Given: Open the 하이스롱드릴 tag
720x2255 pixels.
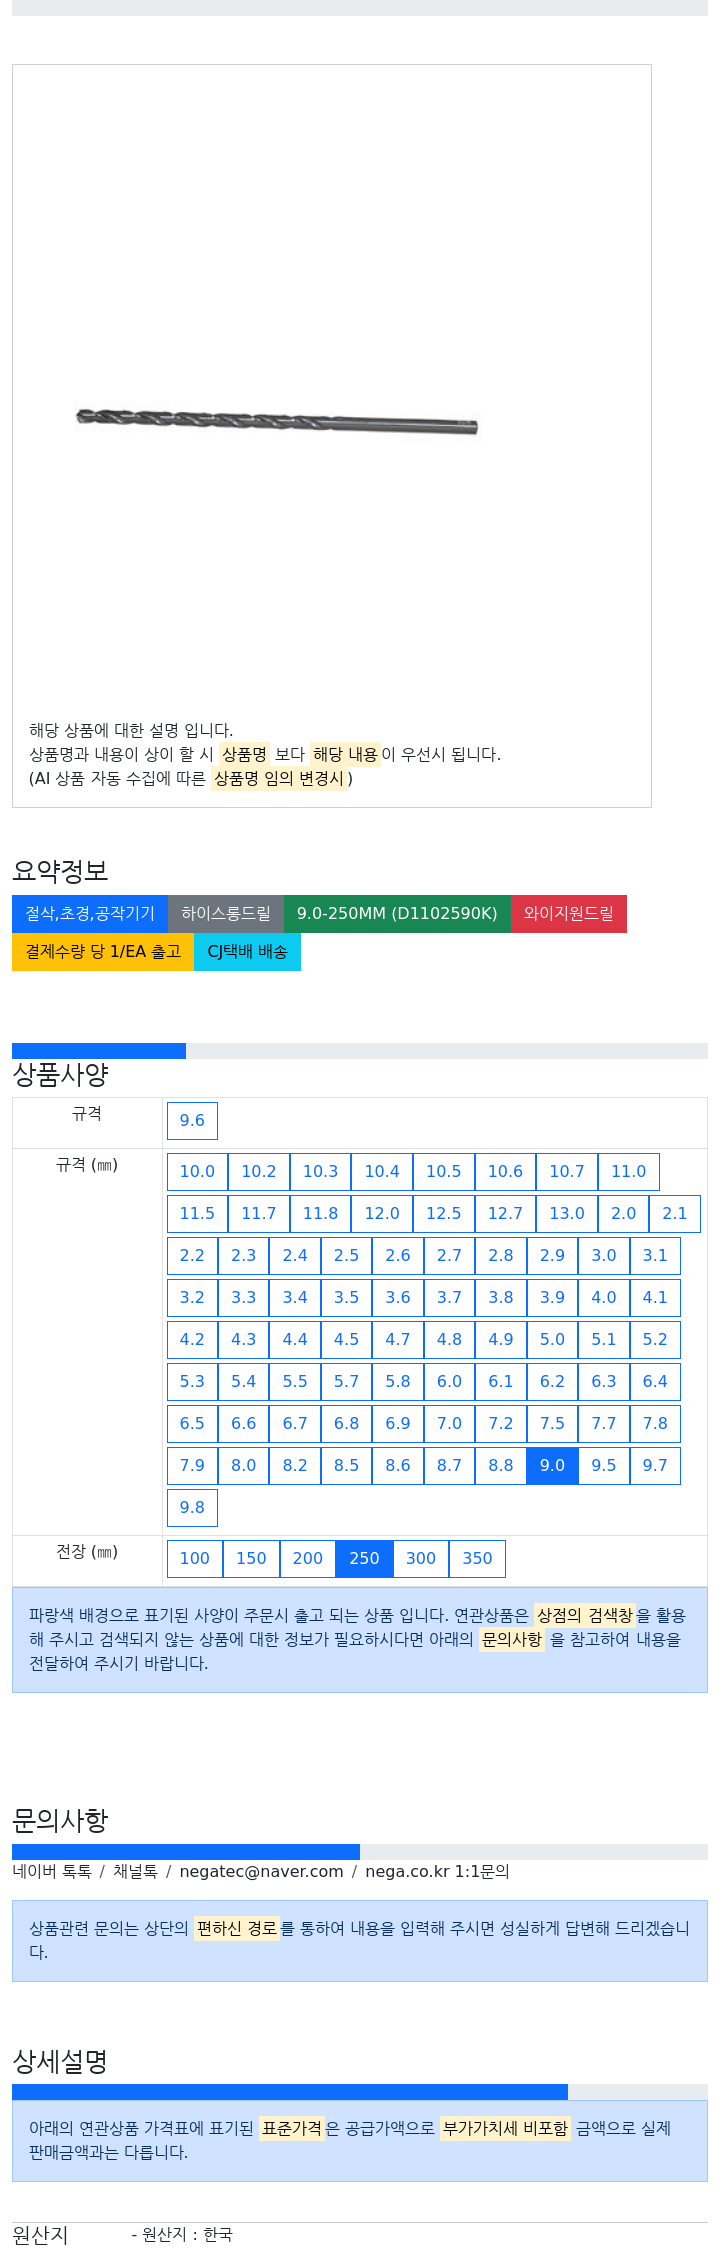Looking at the screenshot, I should (226, 914).
